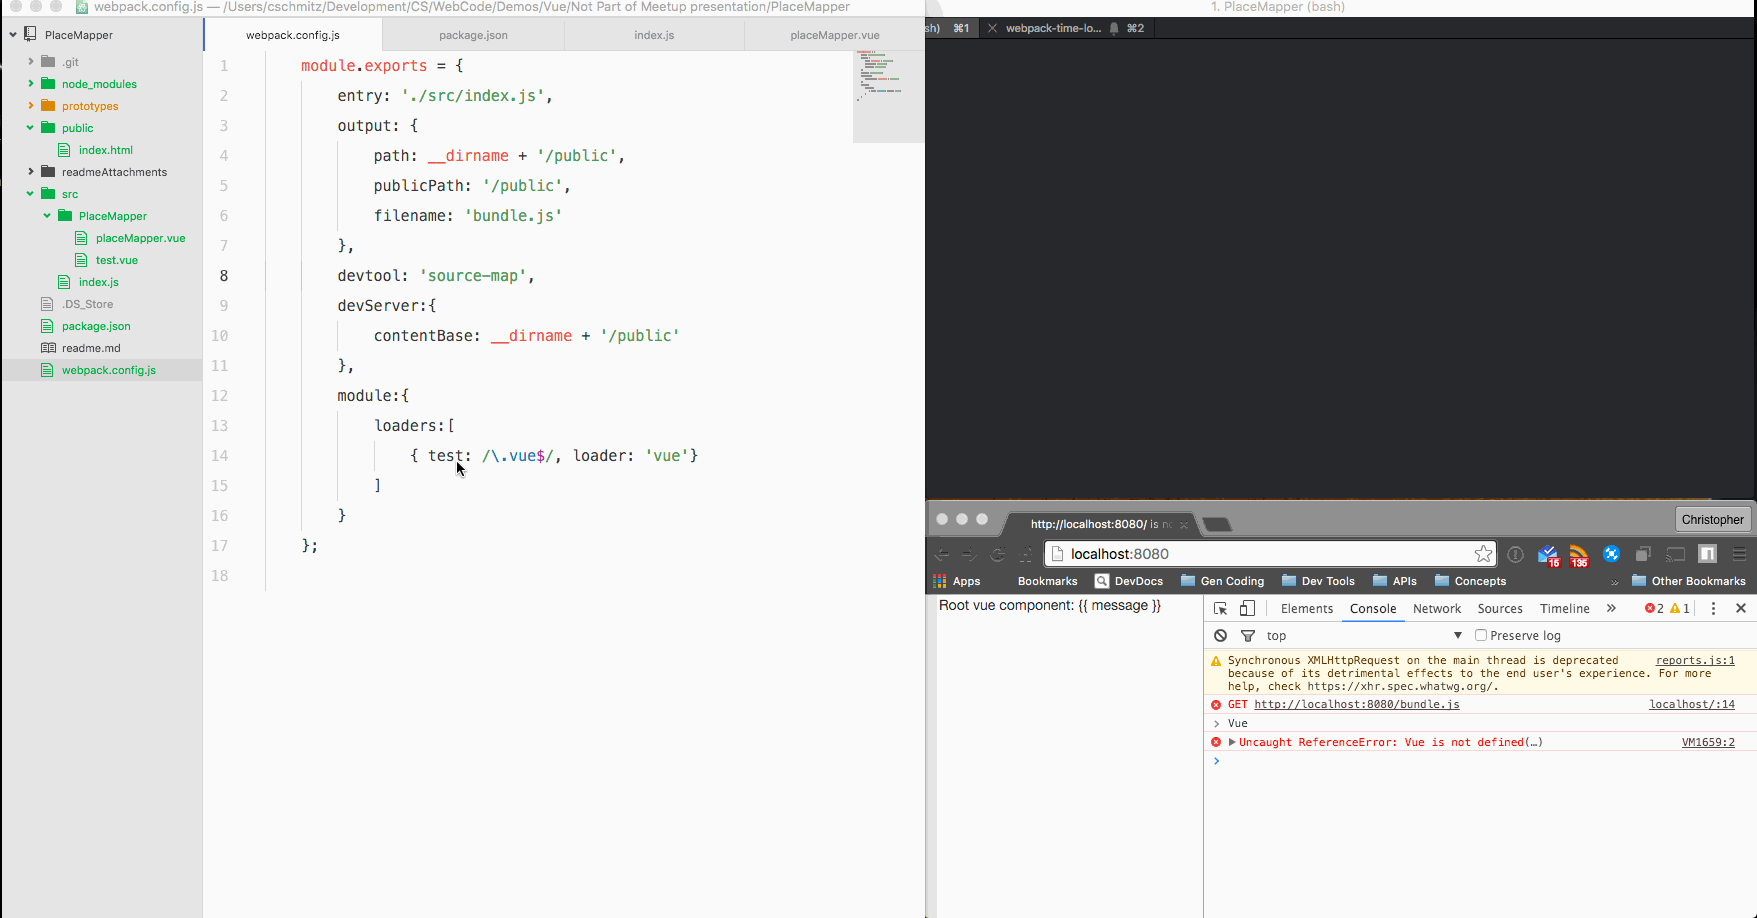The height and width of the screenshot is (918, 1757).
Task: Open the Other Bookmarks folder
Action: click(1688, 581)
